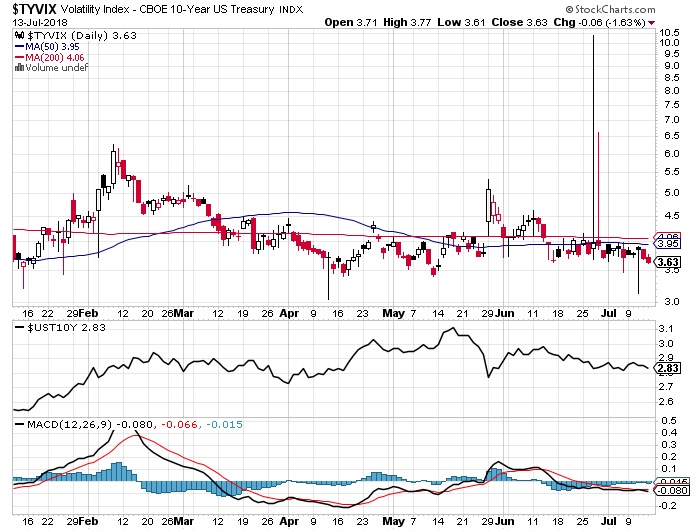Click the 13-Jul-2018 date label
Screen dimensions: 697x532
tap(40, 22)
